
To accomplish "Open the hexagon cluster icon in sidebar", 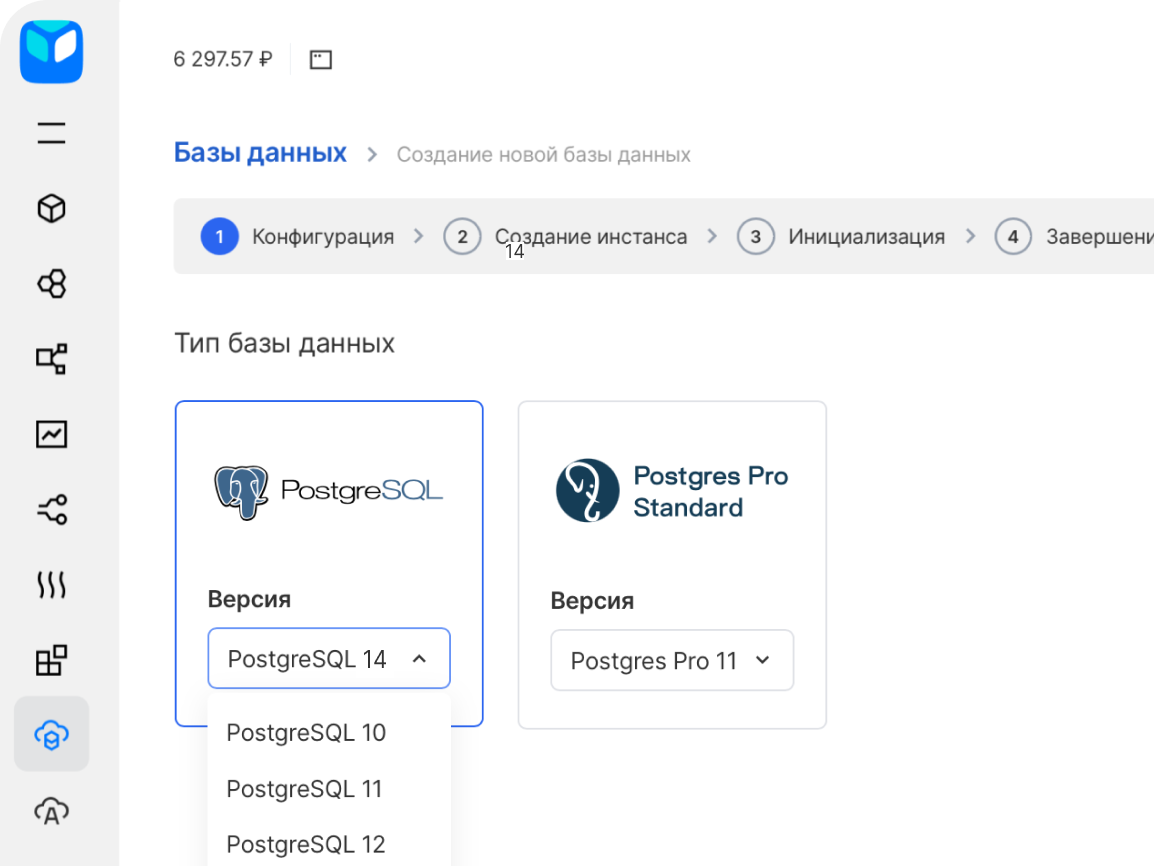I will click(x=52, y=283).
